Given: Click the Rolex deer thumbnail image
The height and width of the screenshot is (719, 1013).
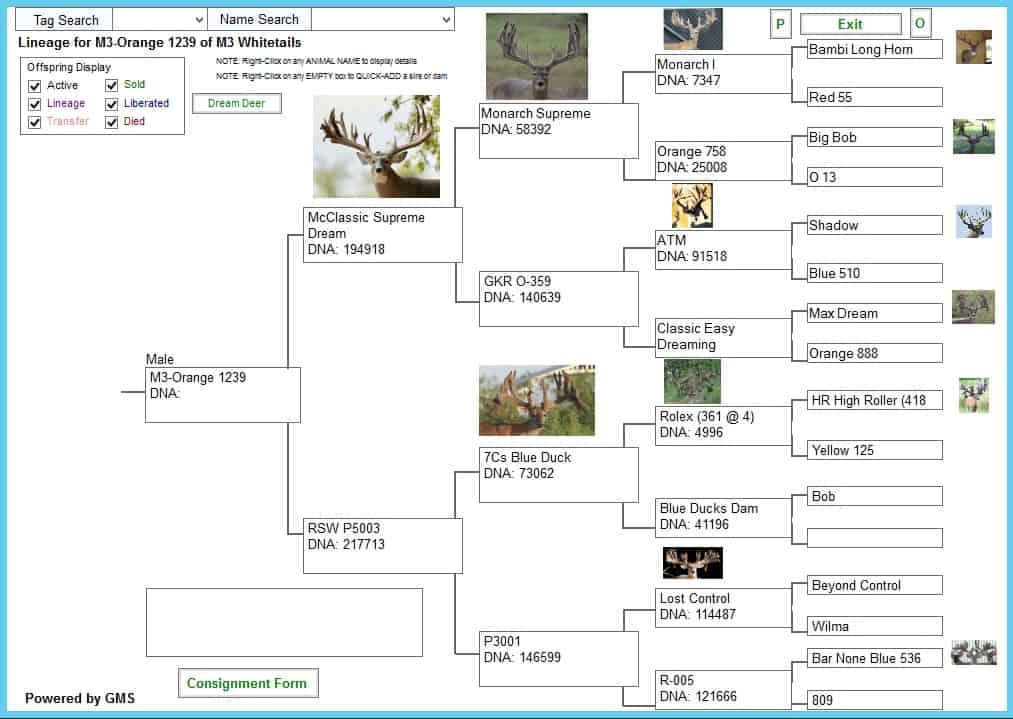Looking at the screenshot, I should (692, 381).
